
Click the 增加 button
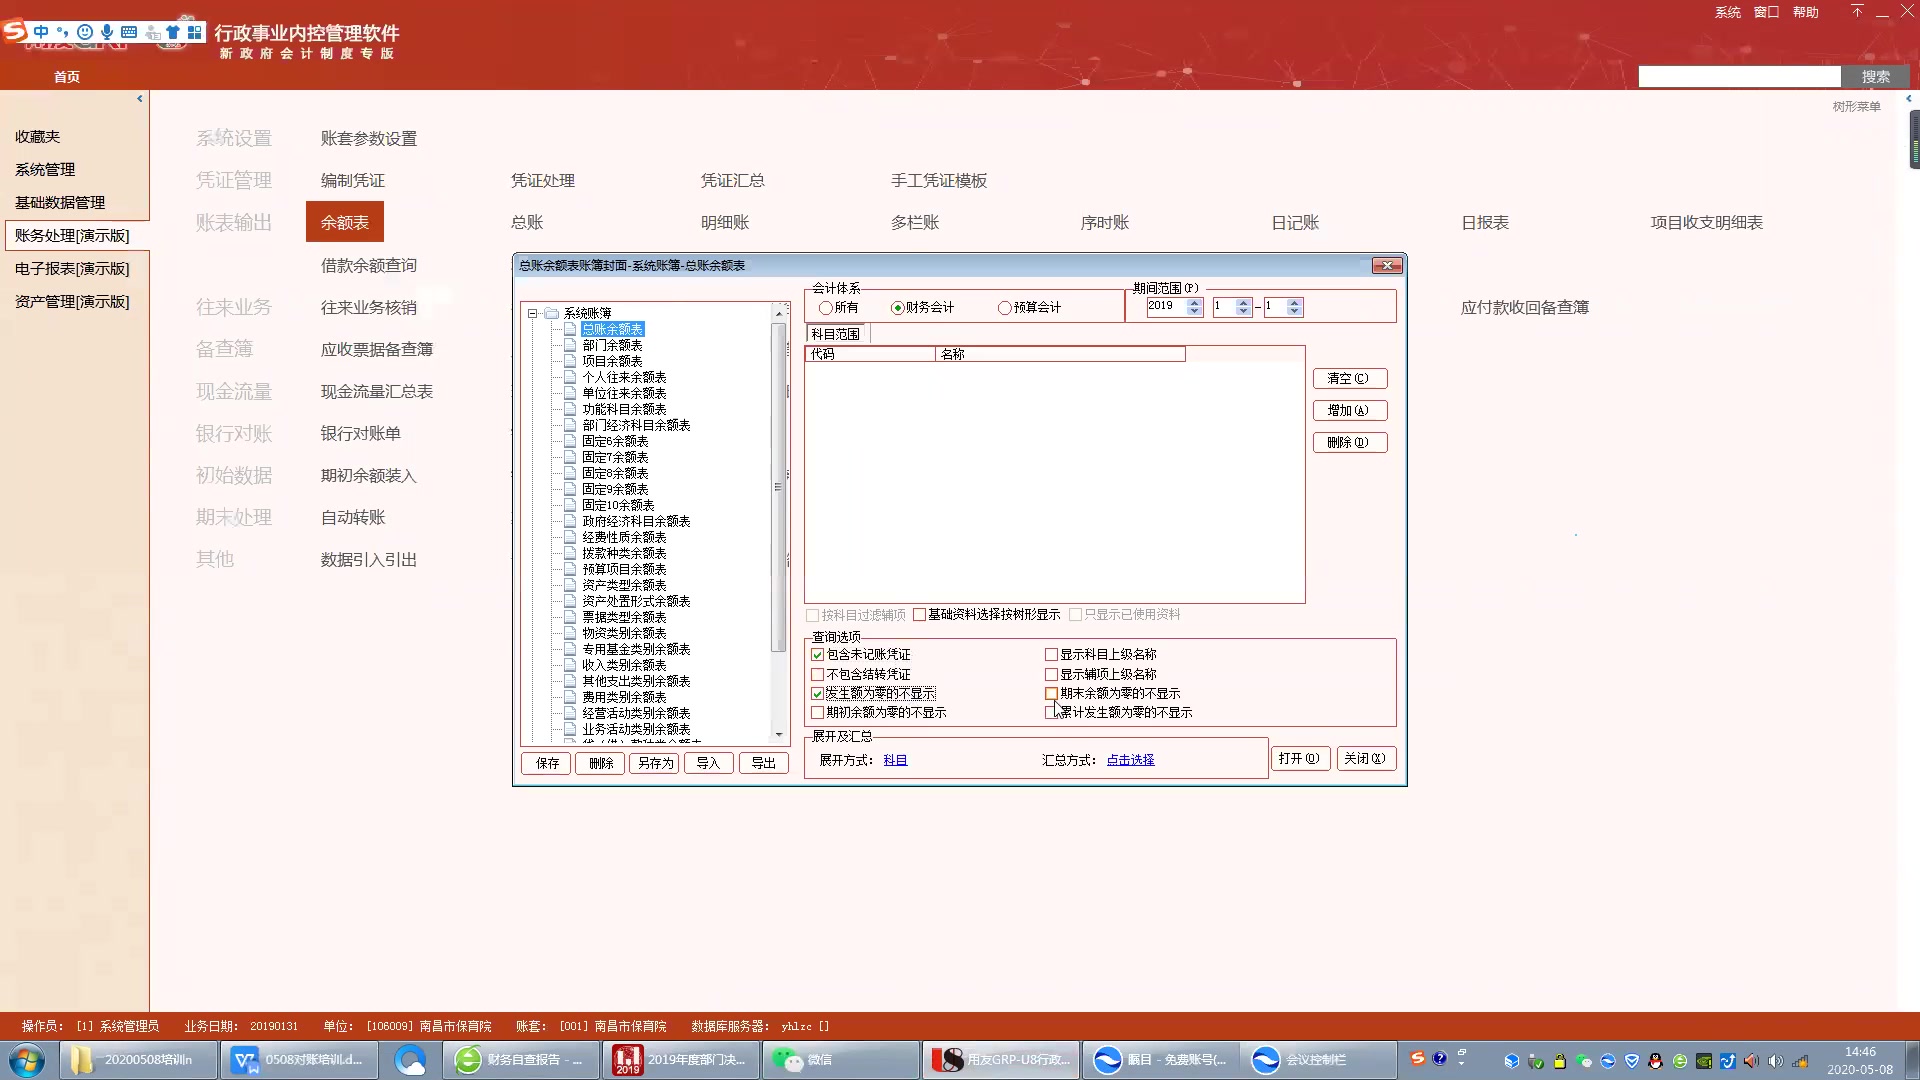(x=1350, y=411)
